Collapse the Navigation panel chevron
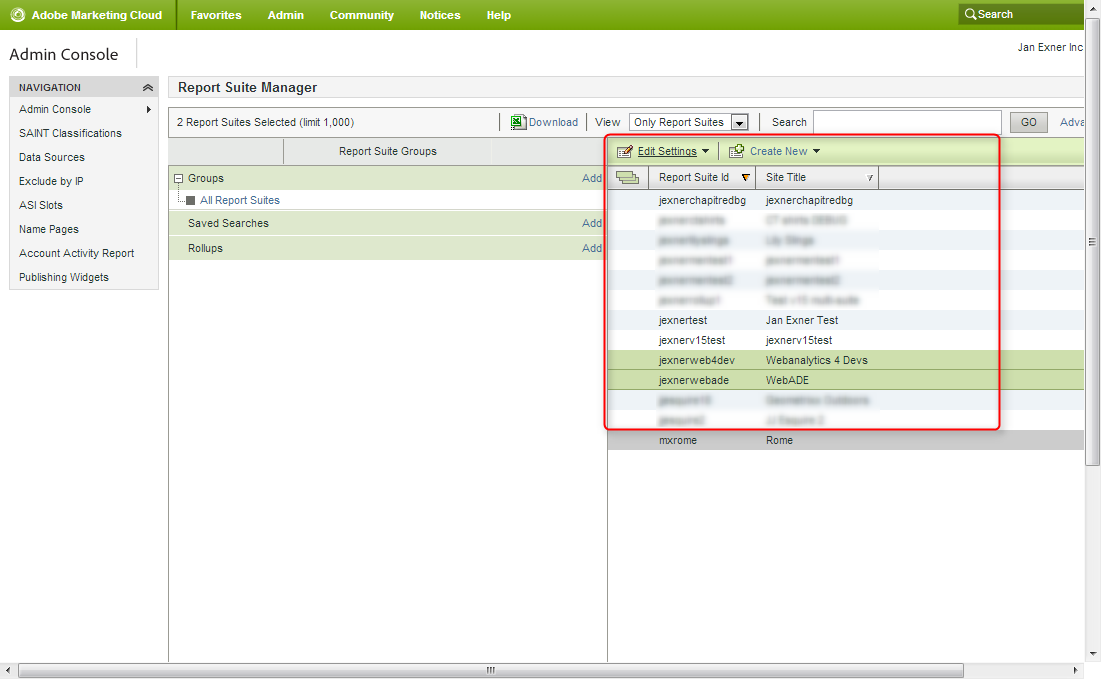1101x679 pixels. 148,88
